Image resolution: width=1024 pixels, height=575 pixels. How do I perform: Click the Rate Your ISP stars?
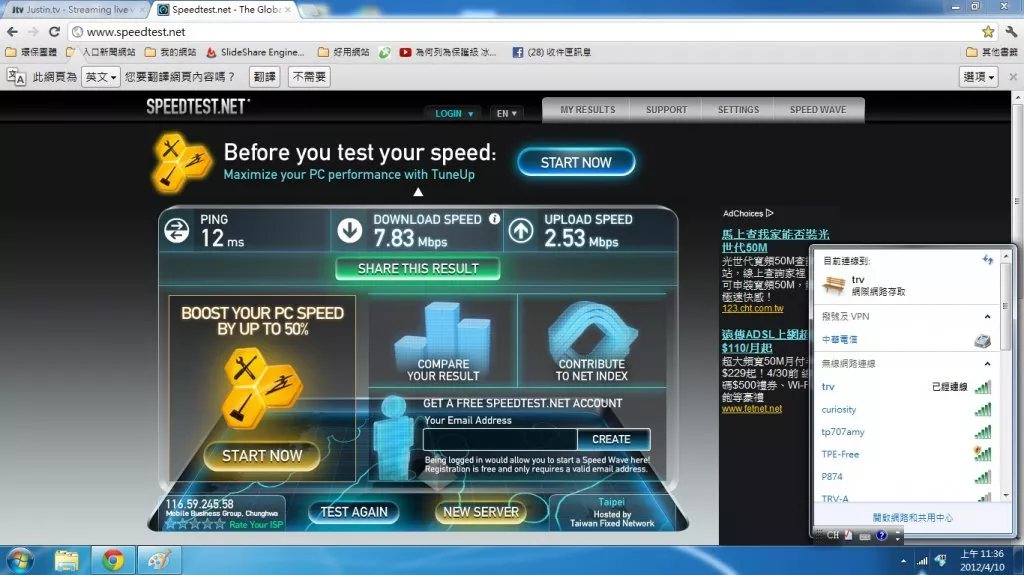[195, 524]
